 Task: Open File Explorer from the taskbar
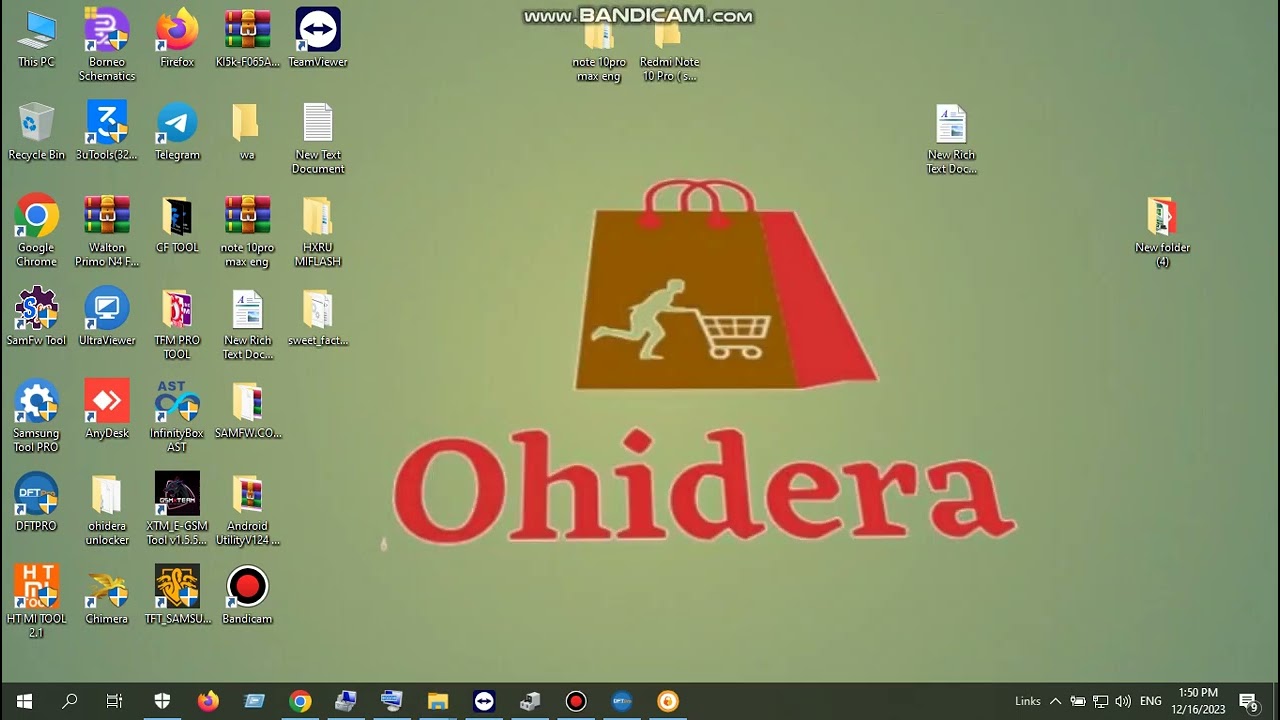(x=438, y=701)
